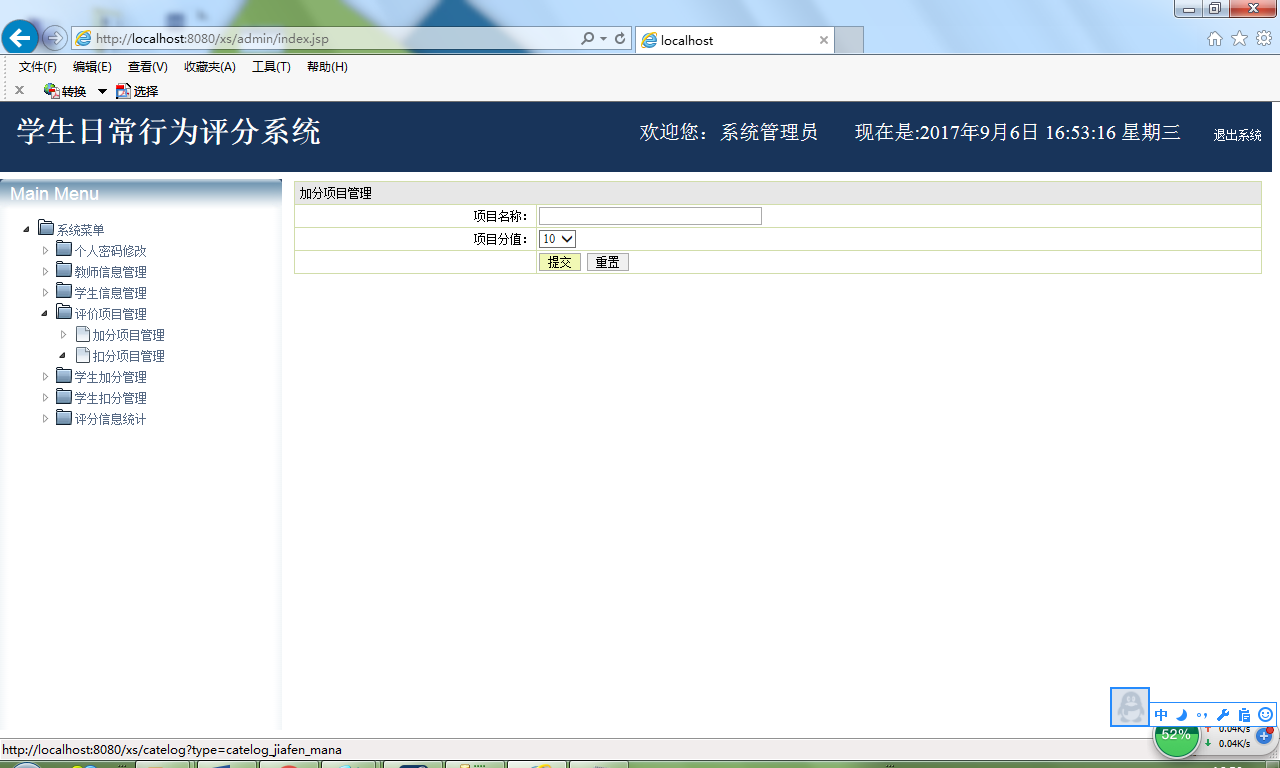
Task: Close the toolbar with the X icon
Action: (x=19, y=90)
